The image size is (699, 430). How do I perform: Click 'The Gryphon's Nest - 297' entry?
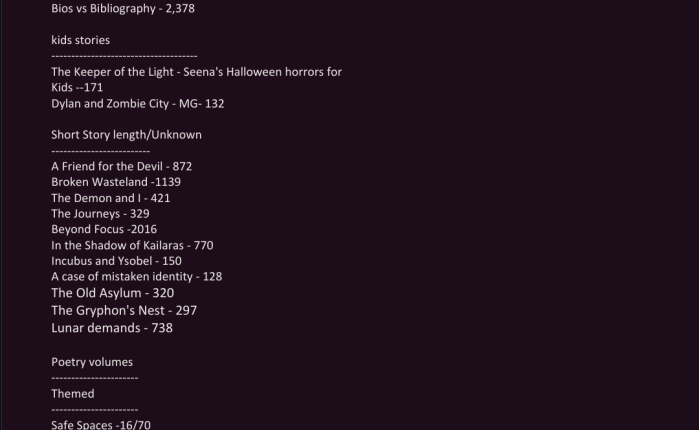(x=124, y=310)
